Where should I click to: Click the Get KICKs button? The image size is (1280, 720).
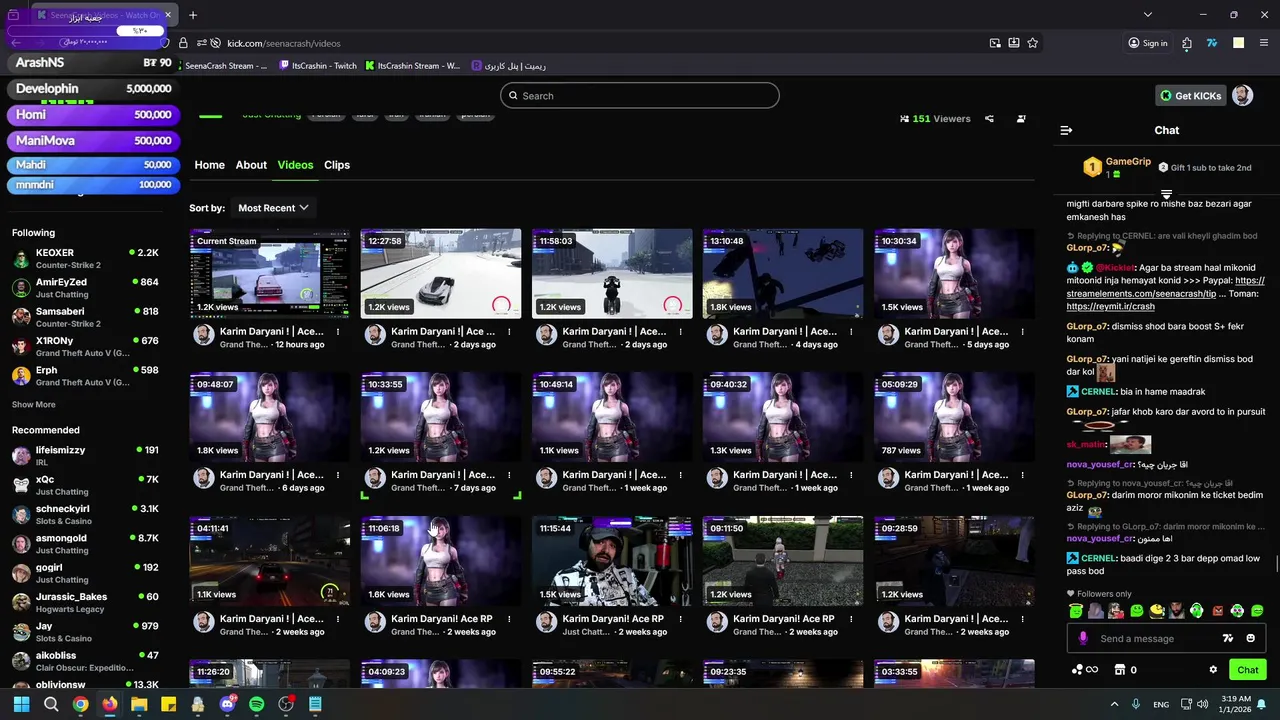tap(1190, 96)
